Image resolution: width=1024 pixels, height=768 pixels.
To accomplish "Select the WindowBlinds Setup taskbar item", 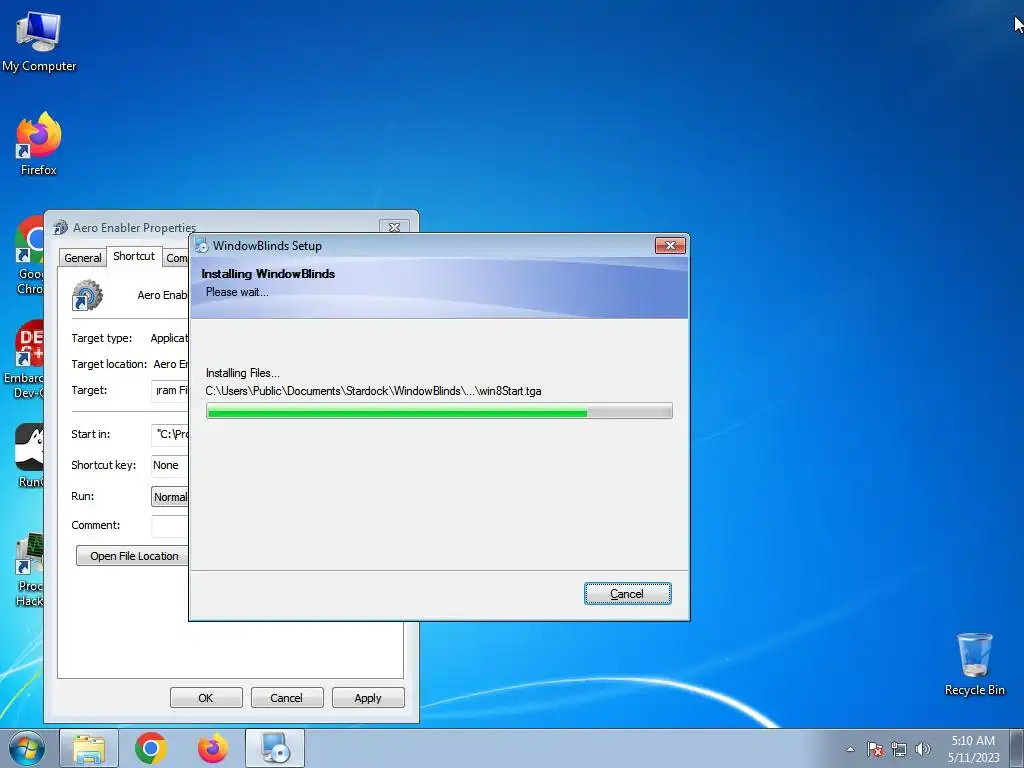I will (x=275, y=748).
